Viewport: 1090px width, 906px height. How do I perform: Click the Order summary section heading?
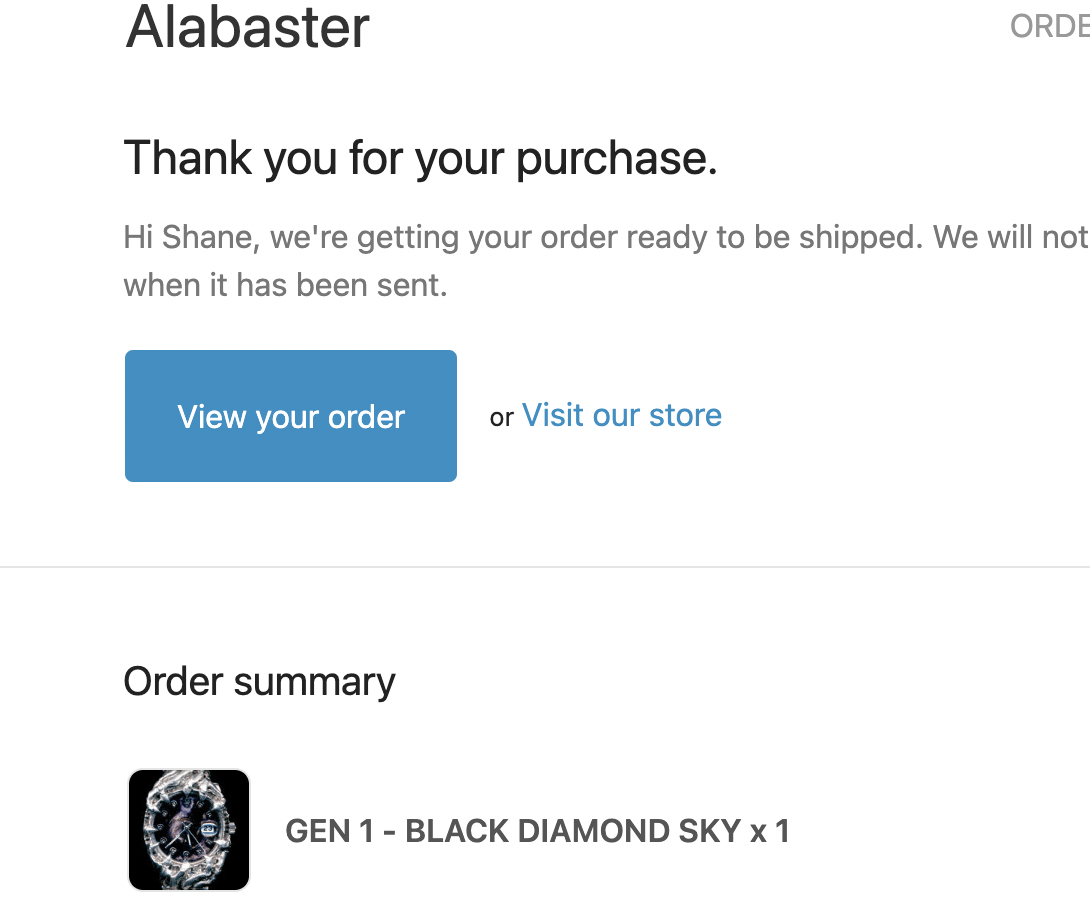258,681
